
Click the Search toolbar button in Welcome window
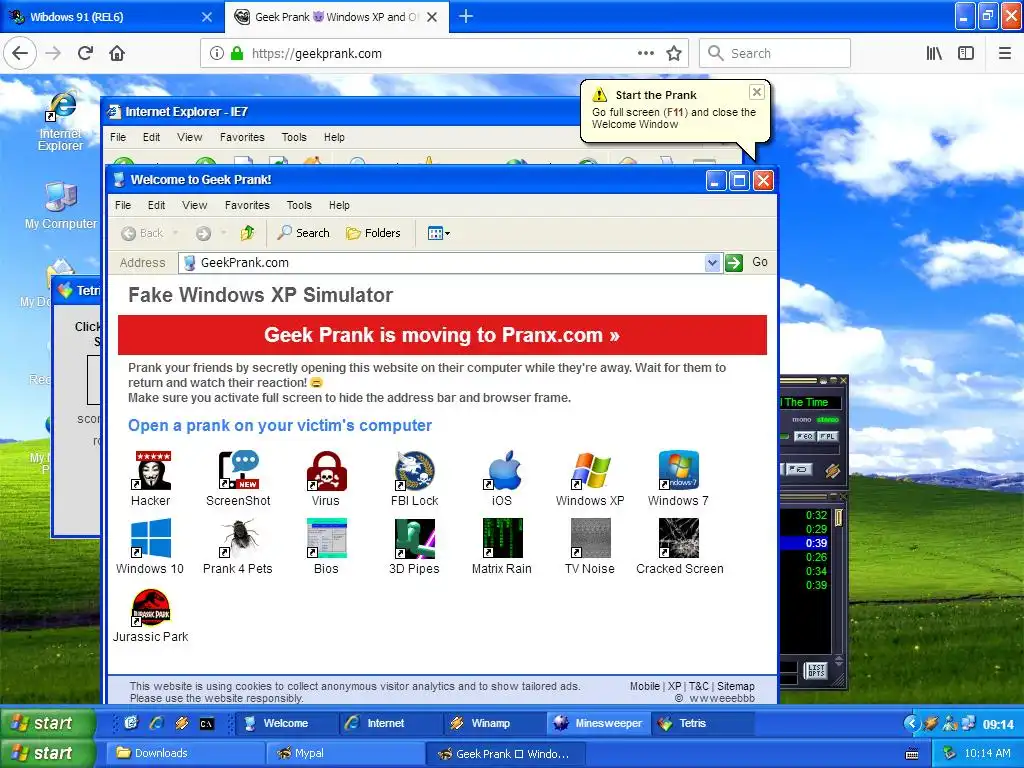[303, 233]
